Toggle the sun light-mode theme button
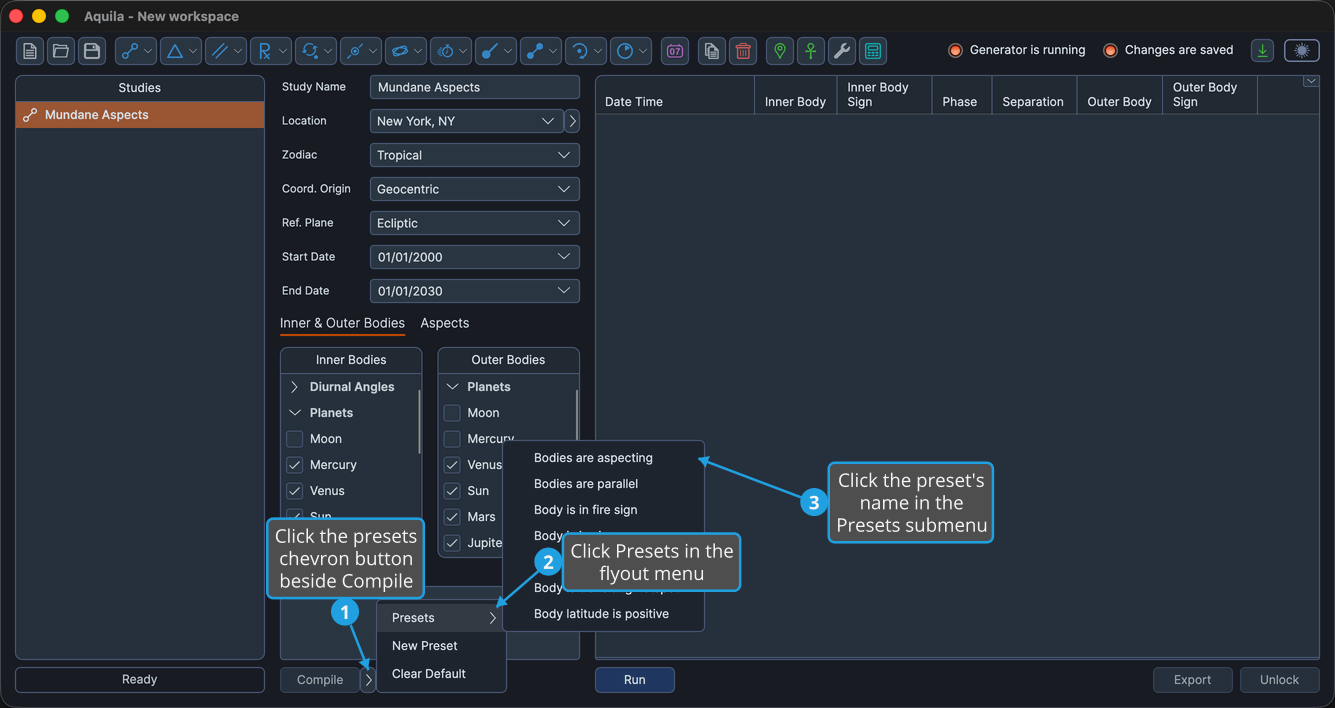Image resolution: width=1335 pixels, height=708 pixels. [x=1302, y=51]
